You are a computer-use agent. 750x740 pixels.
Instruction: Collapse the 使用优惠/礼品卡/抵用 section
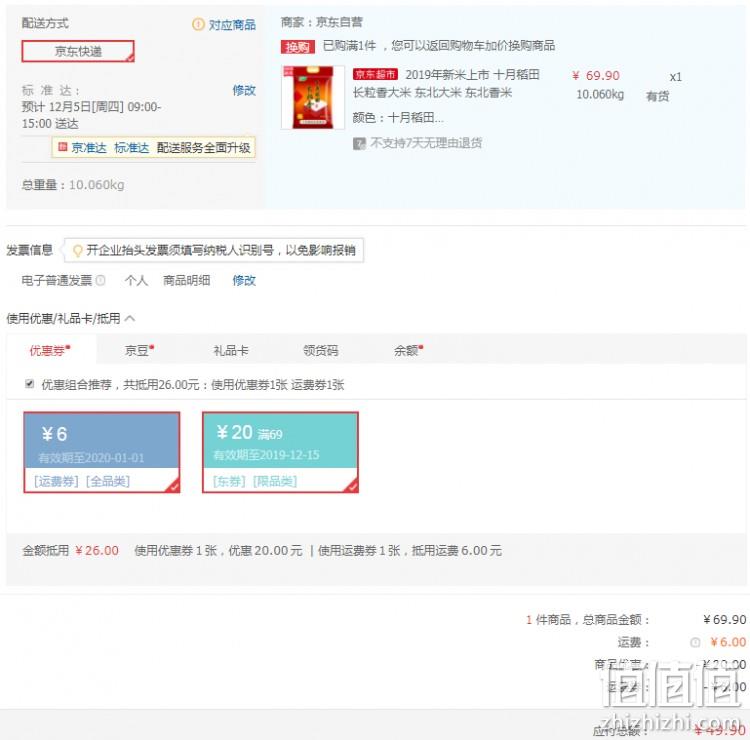(x=130, y=318)
